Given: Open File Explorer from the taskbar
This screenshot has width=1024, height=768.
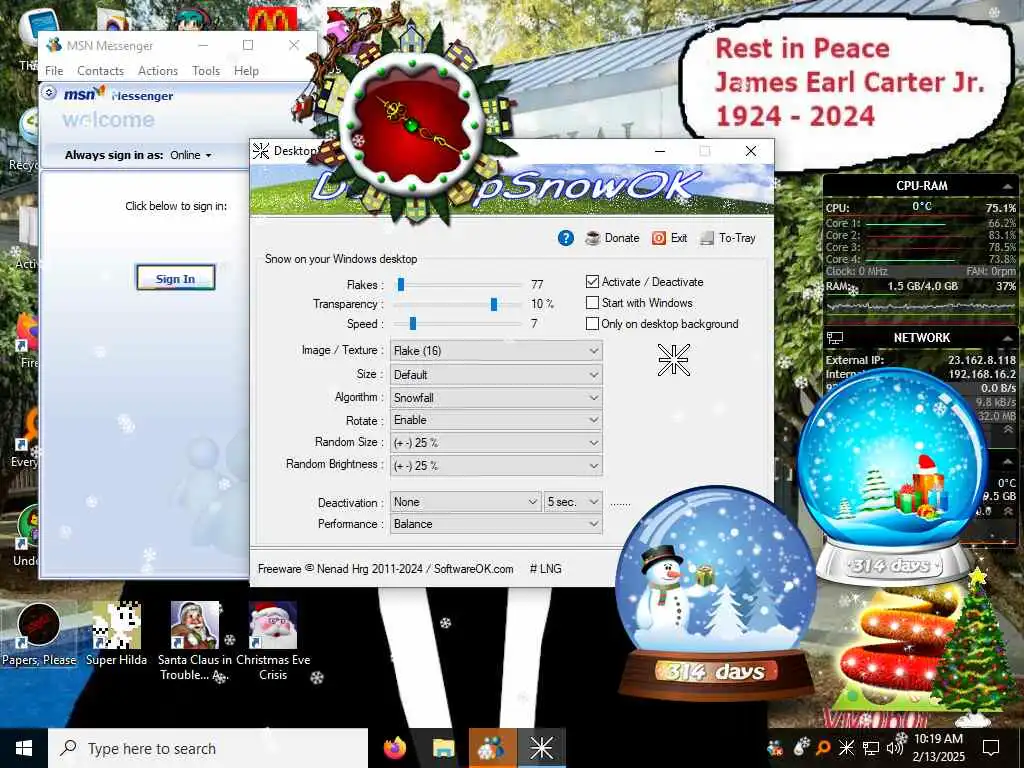Looking at the screenshot, I should 443,748.
